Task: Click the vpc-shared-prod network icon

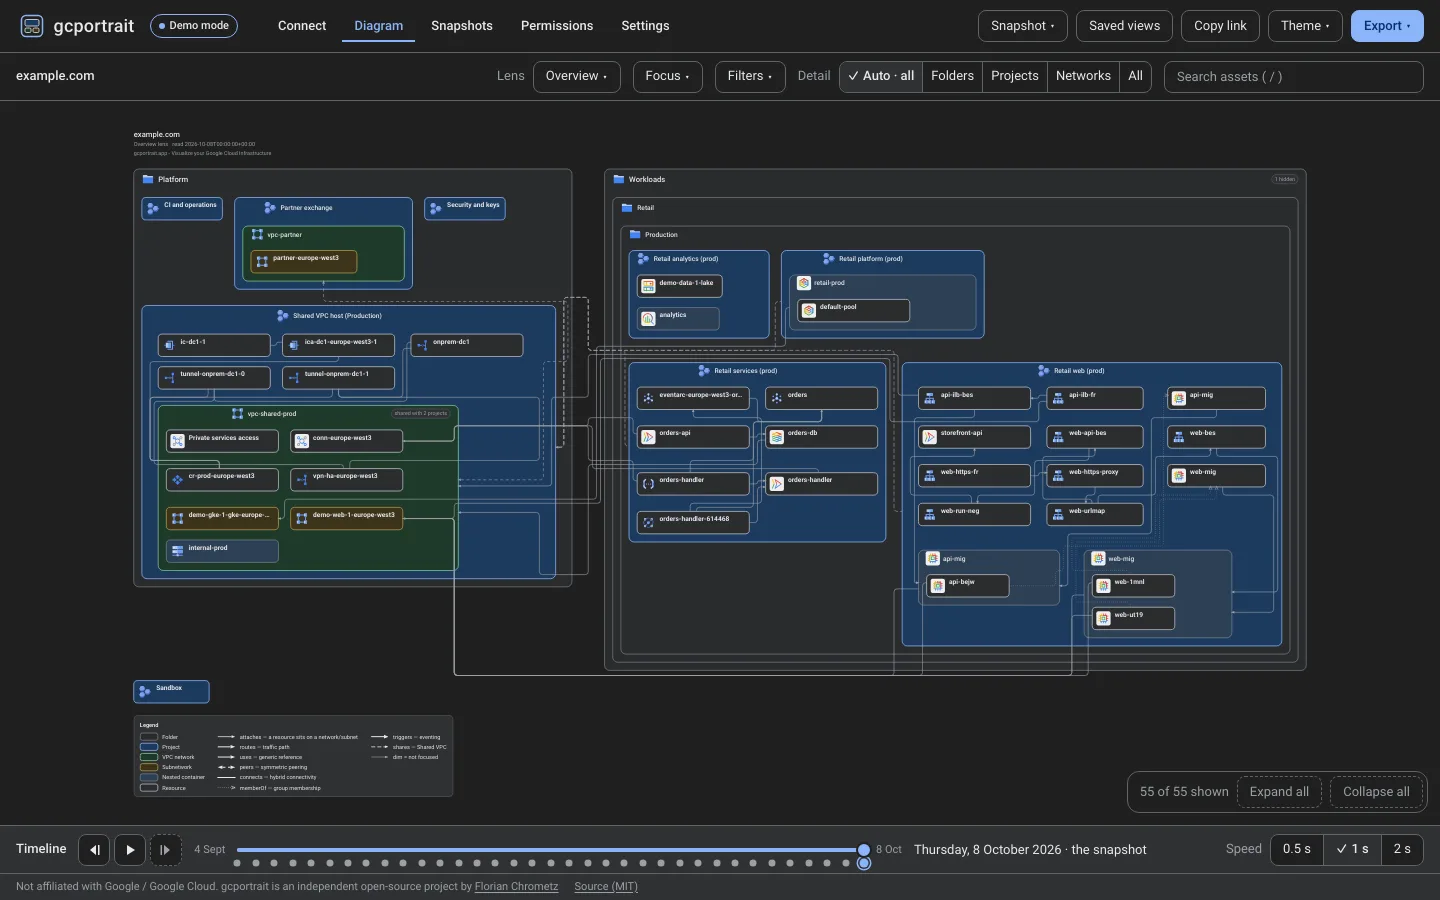Action: click(x=237, y=414)
